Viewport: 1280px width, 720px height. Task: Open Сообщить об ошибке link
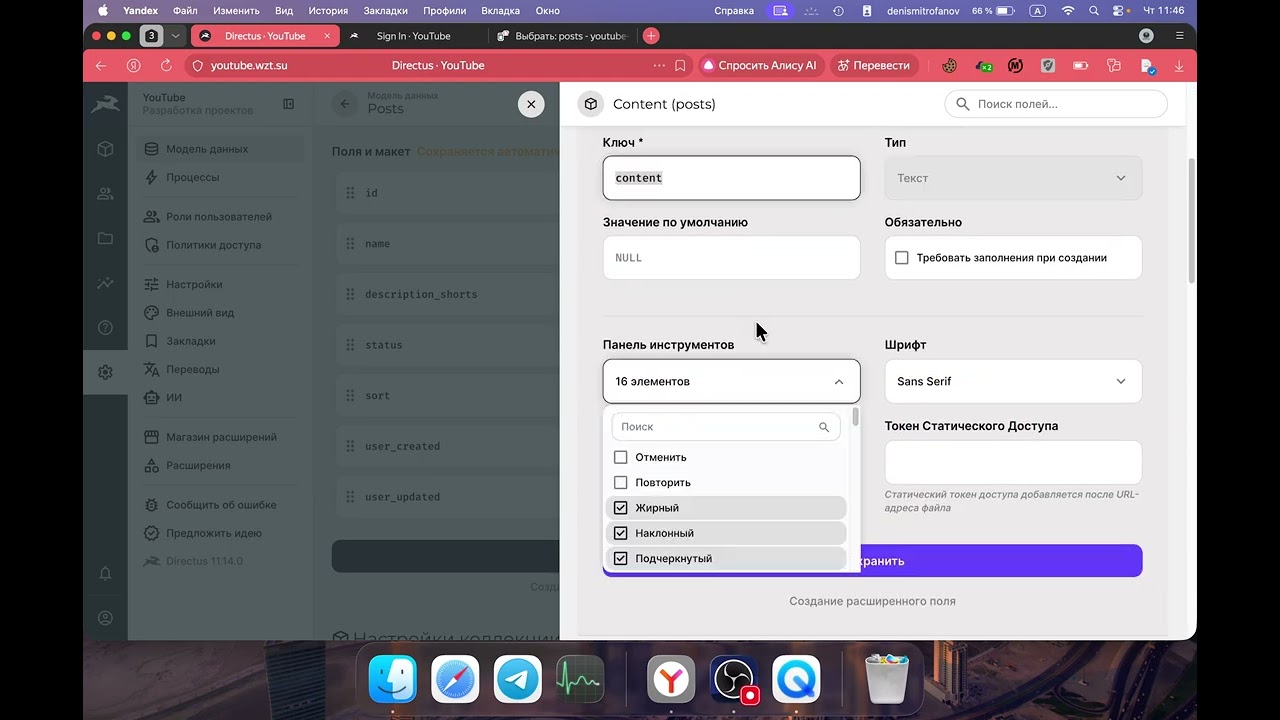220,505
